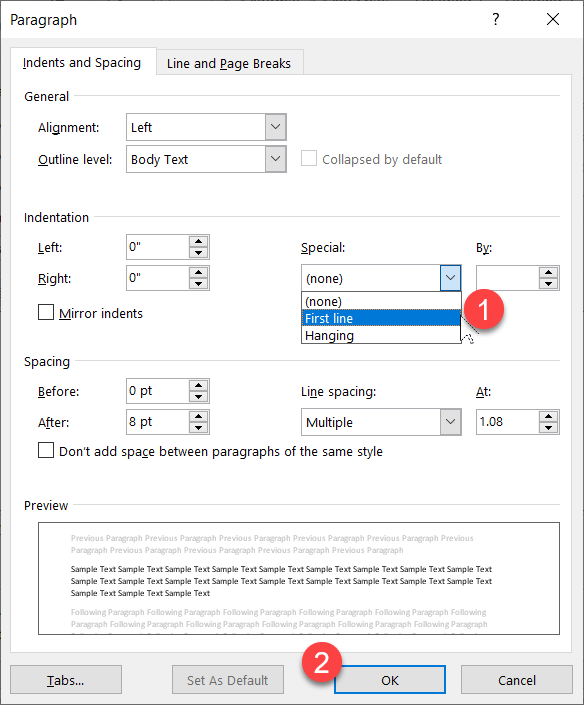
Task: Click the Right indentation input field
Action: (157, 278)
